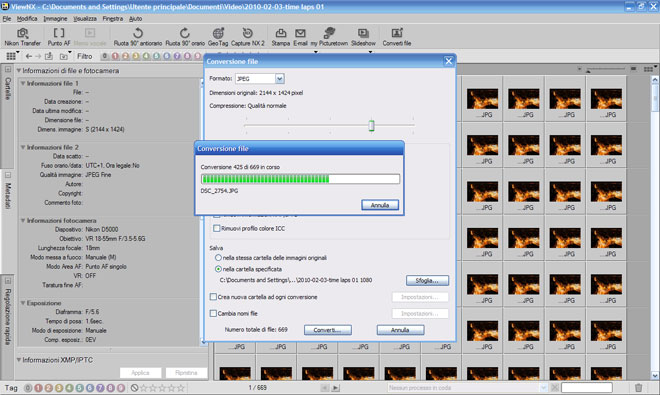
Task: Click Annulla in the progress dialog
Action: tap(380, 205)
